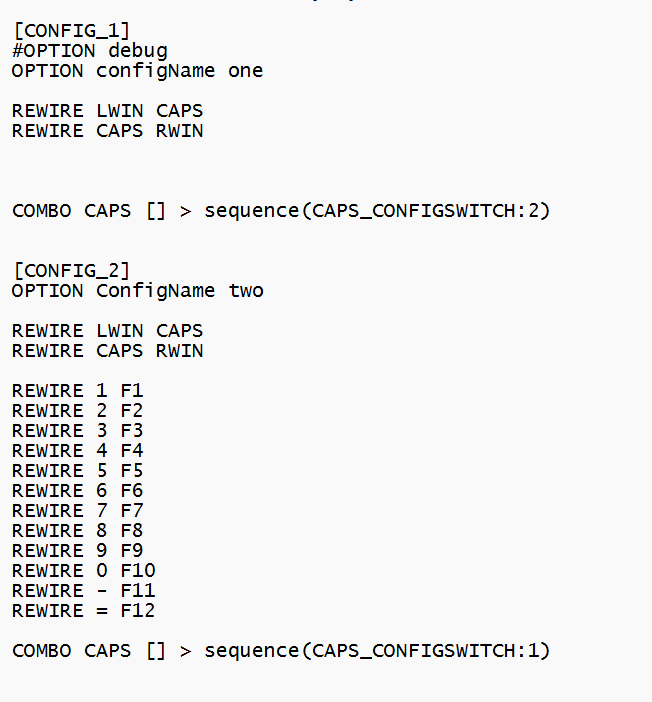
Task: Click the 'REWIRE 2 F2' line
Action: click(x=77, y=410)
